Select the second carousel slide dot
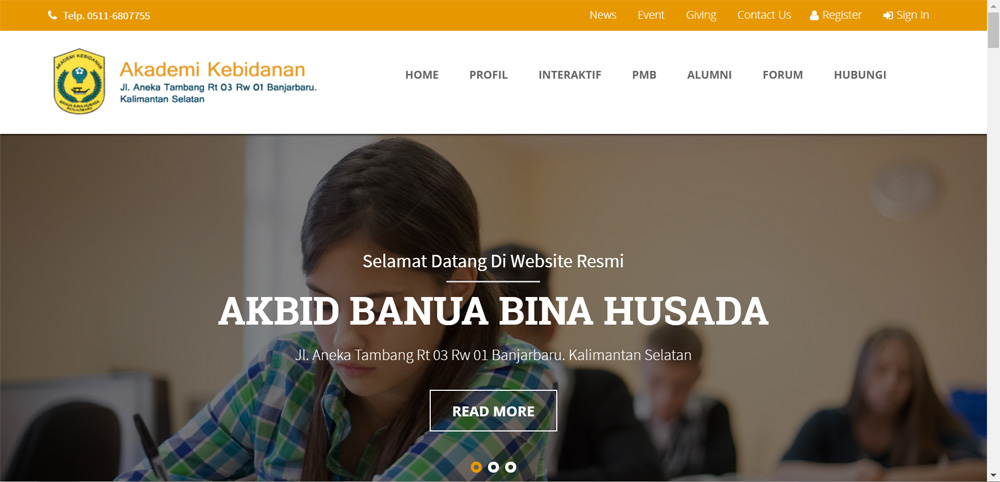 coord(493,467)
